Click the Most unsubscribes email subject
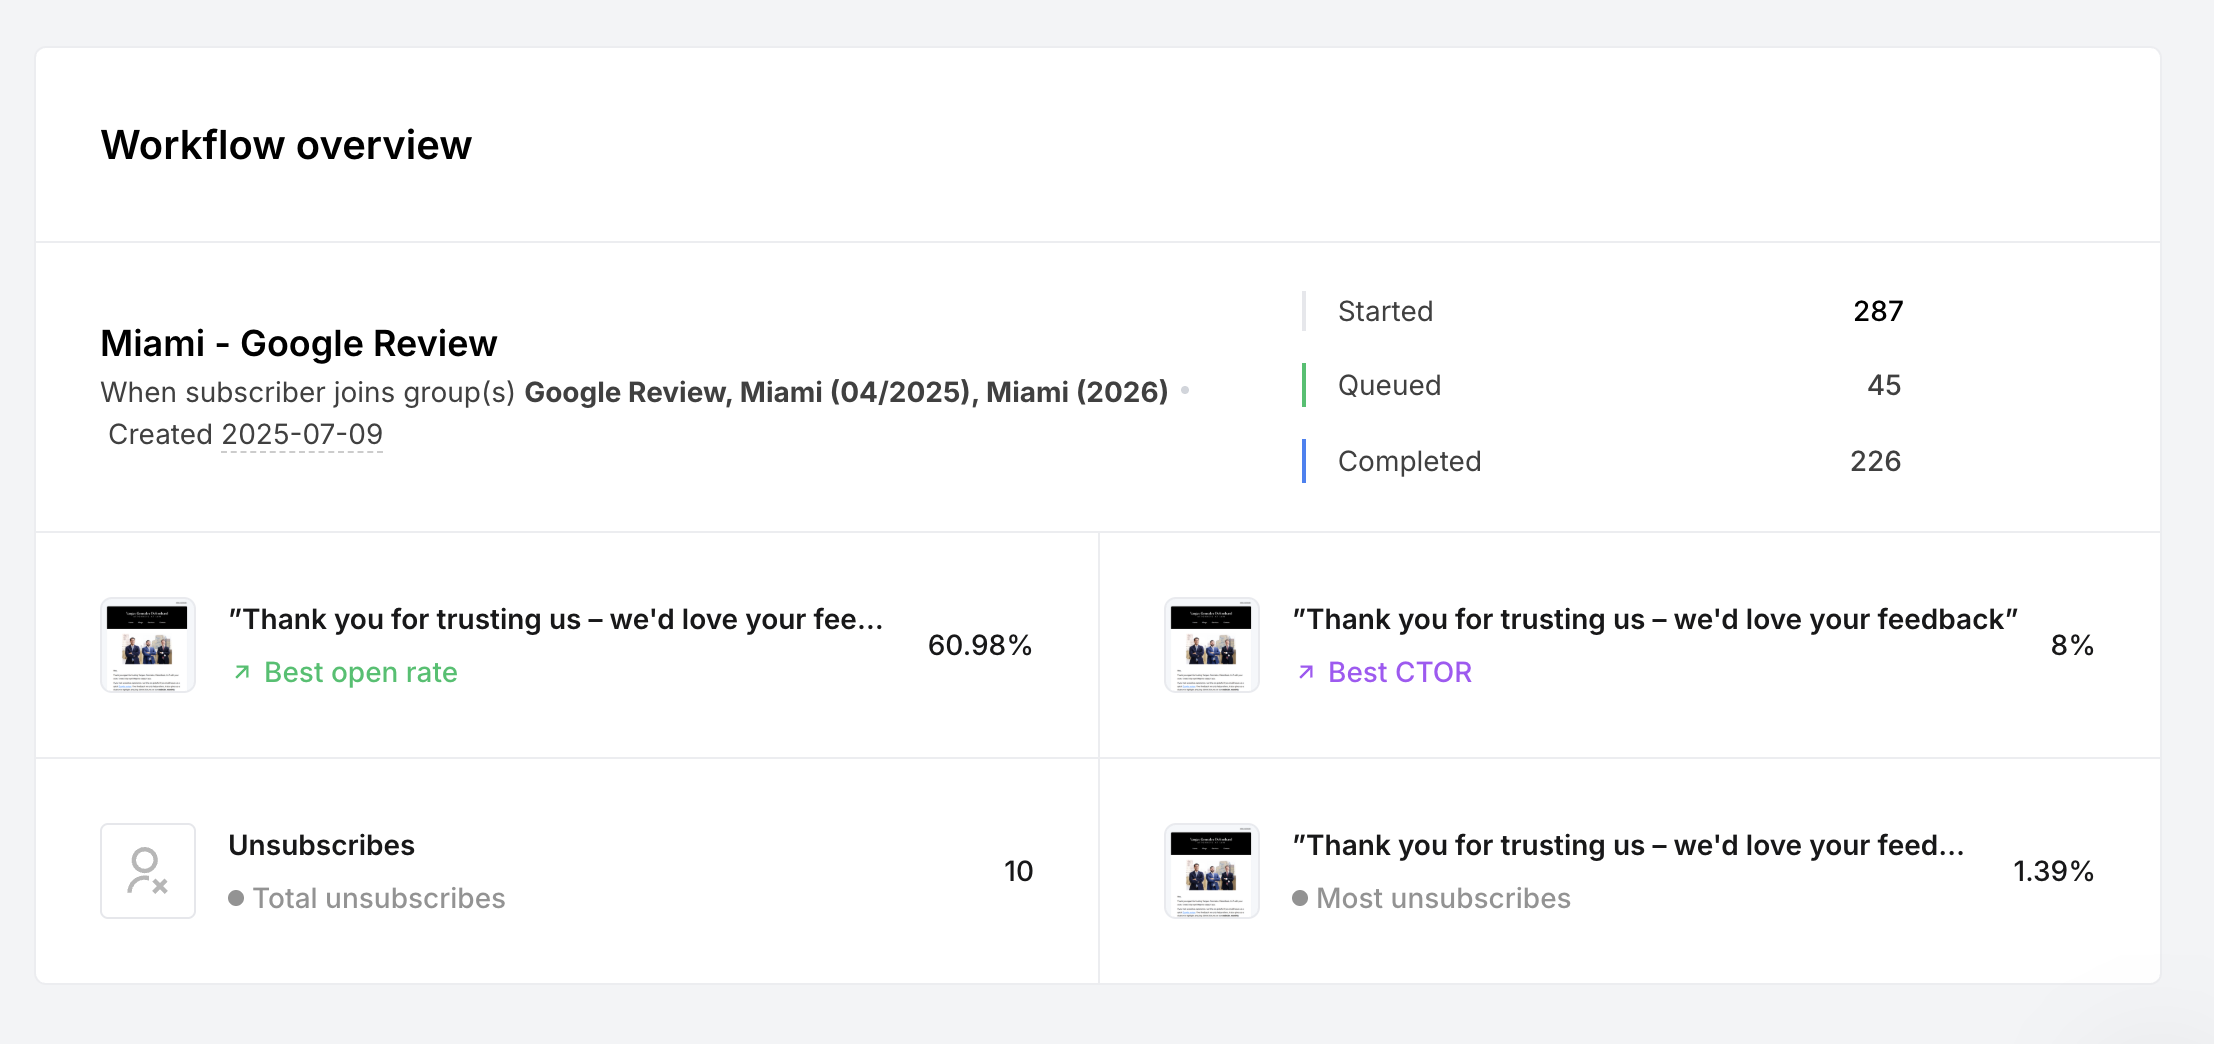 coord(1628,845)
